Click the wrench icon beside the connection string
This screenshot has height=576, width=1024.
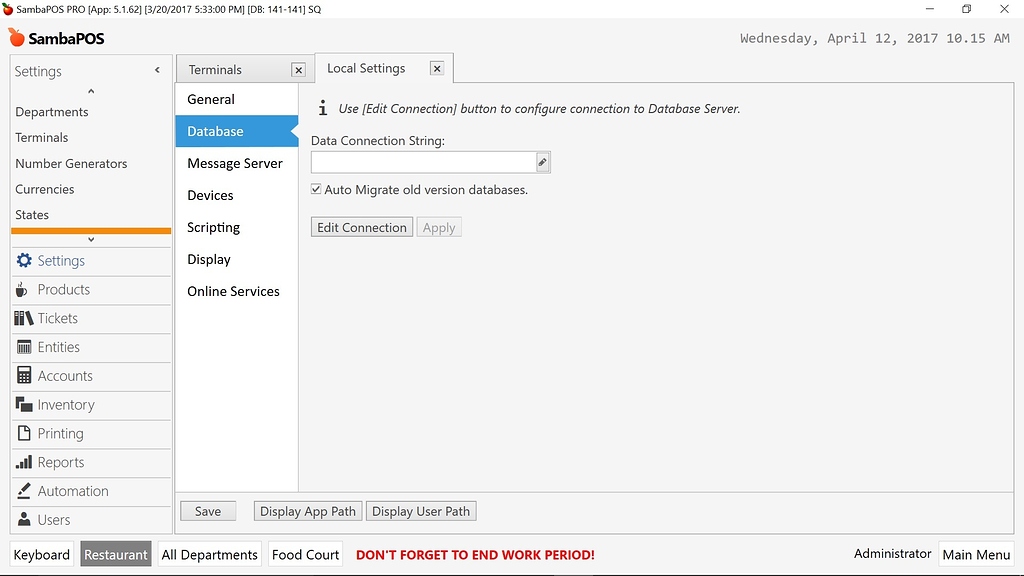pyautogui.click(x=542, y=161)
